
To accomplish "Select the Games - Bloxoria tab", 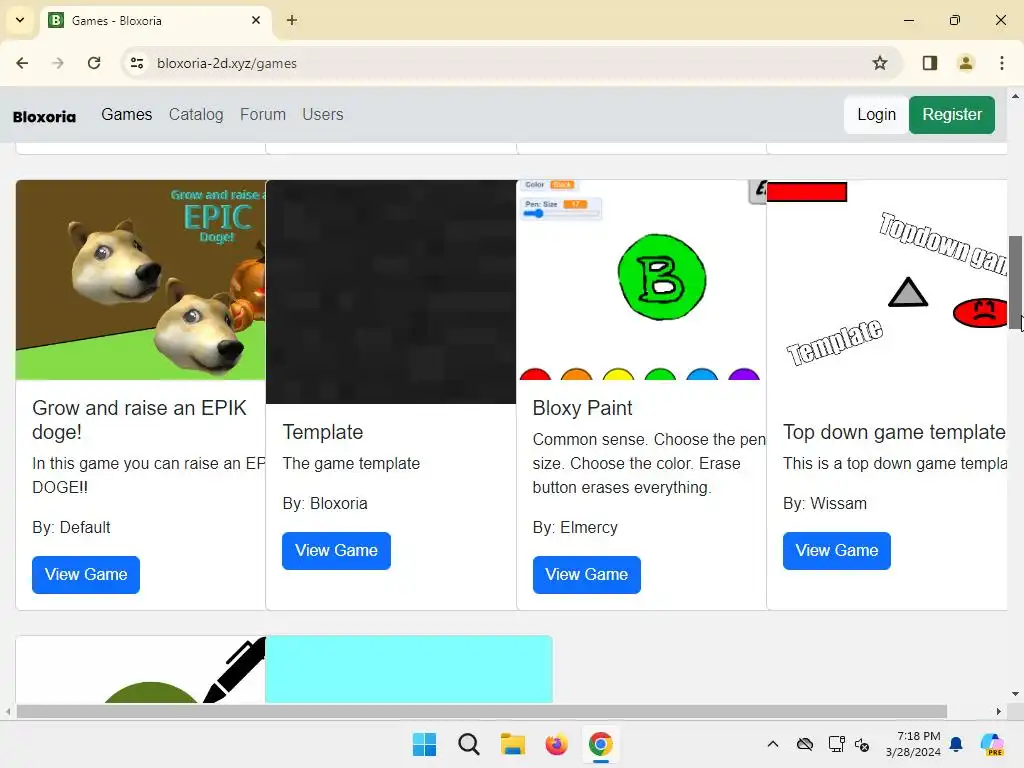I will [155, 20].
